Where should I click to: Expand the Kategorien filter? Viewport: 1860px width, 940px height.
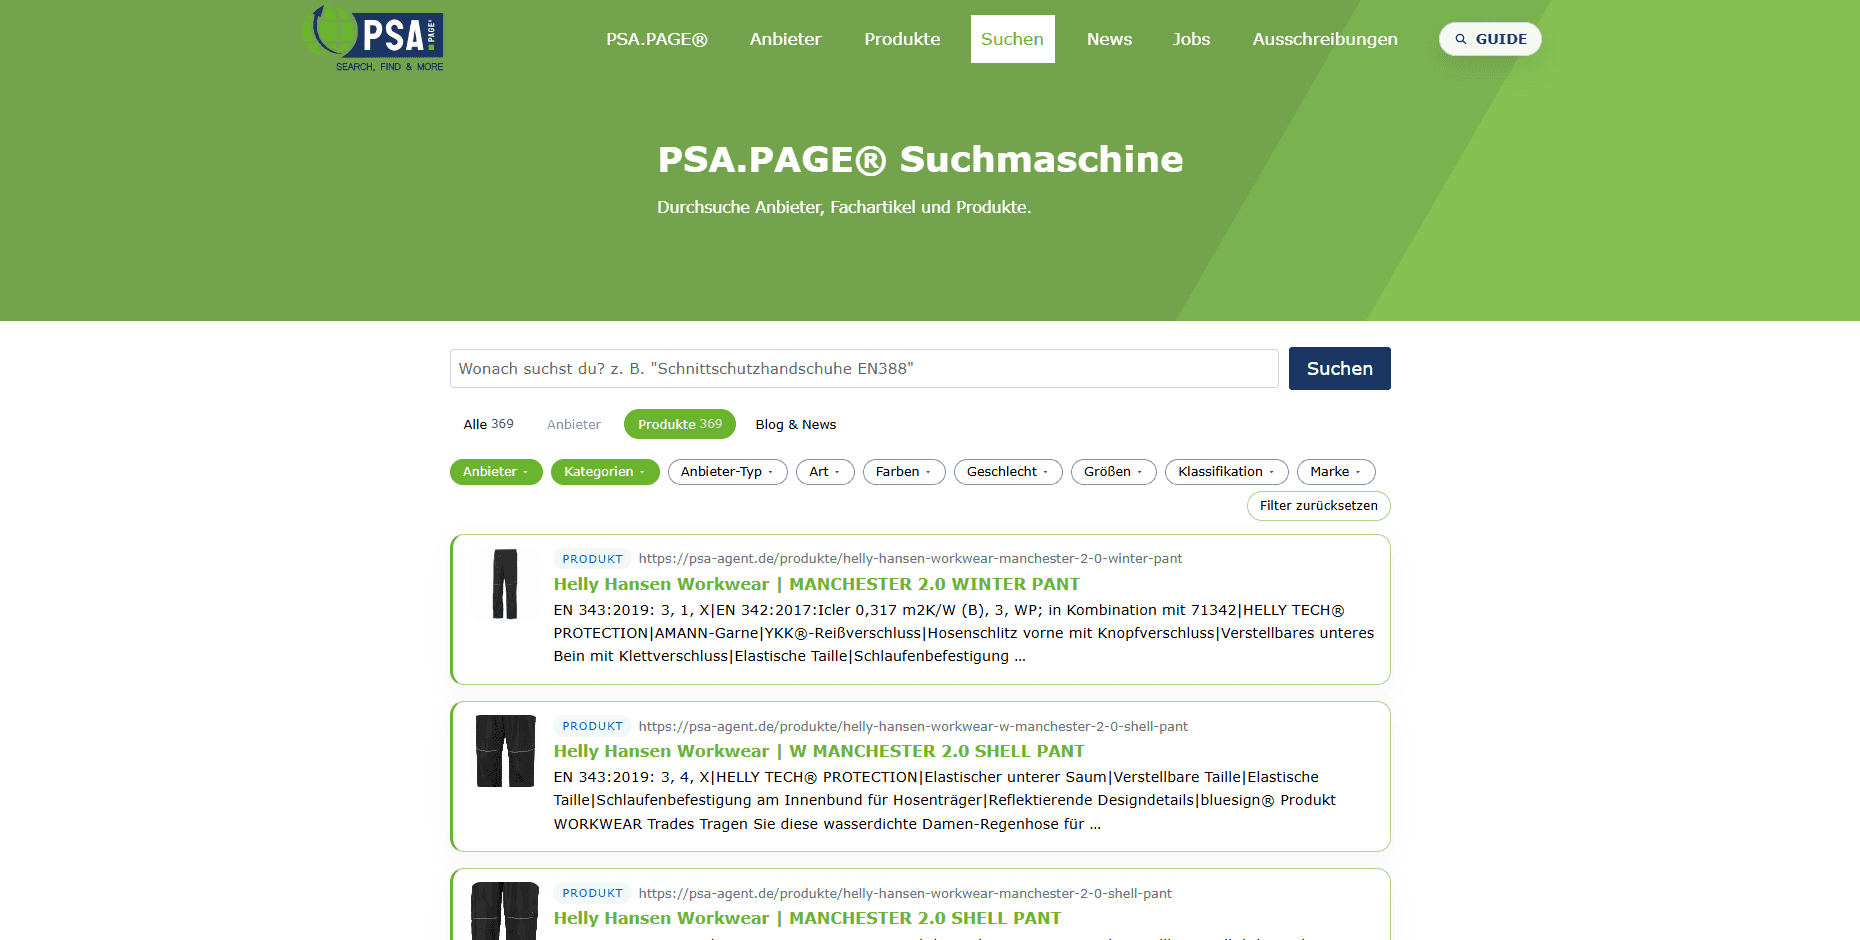click(x=605, y=471)
